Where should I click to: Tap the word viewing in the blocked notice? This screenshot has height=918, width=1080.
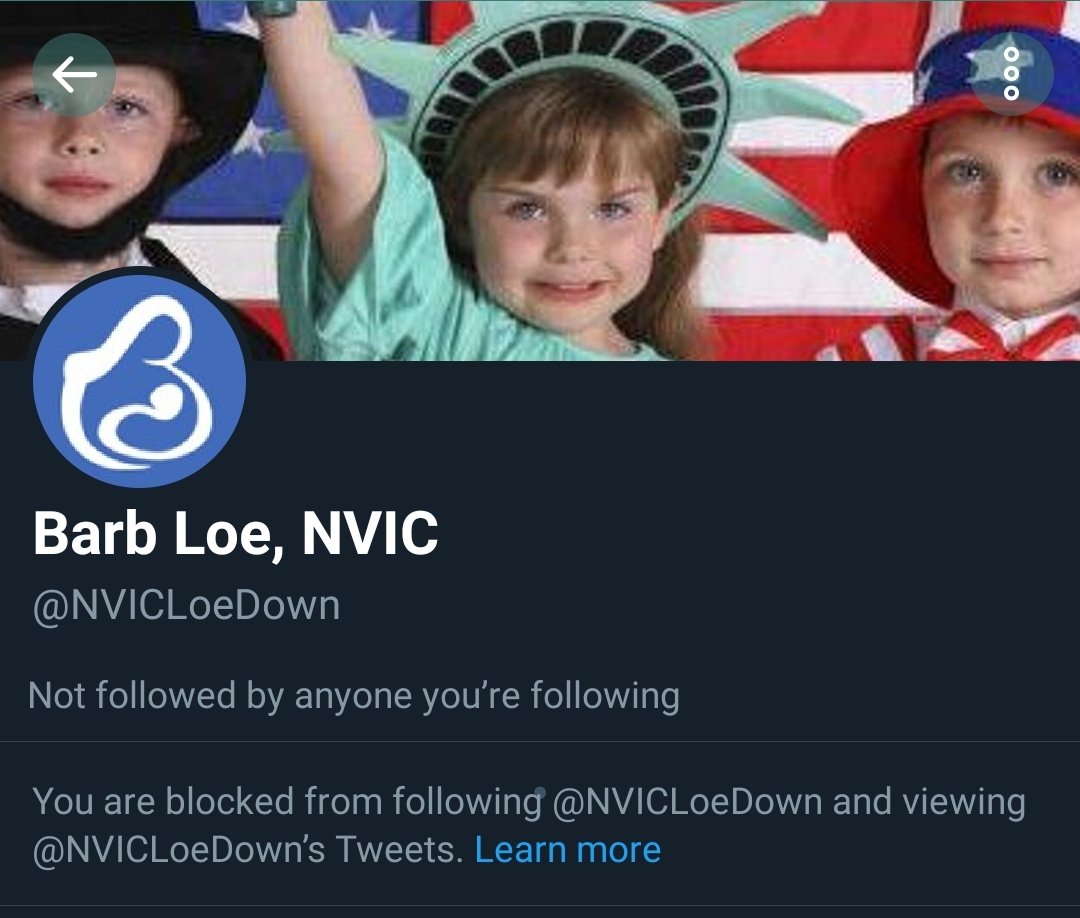pos(964,804)
